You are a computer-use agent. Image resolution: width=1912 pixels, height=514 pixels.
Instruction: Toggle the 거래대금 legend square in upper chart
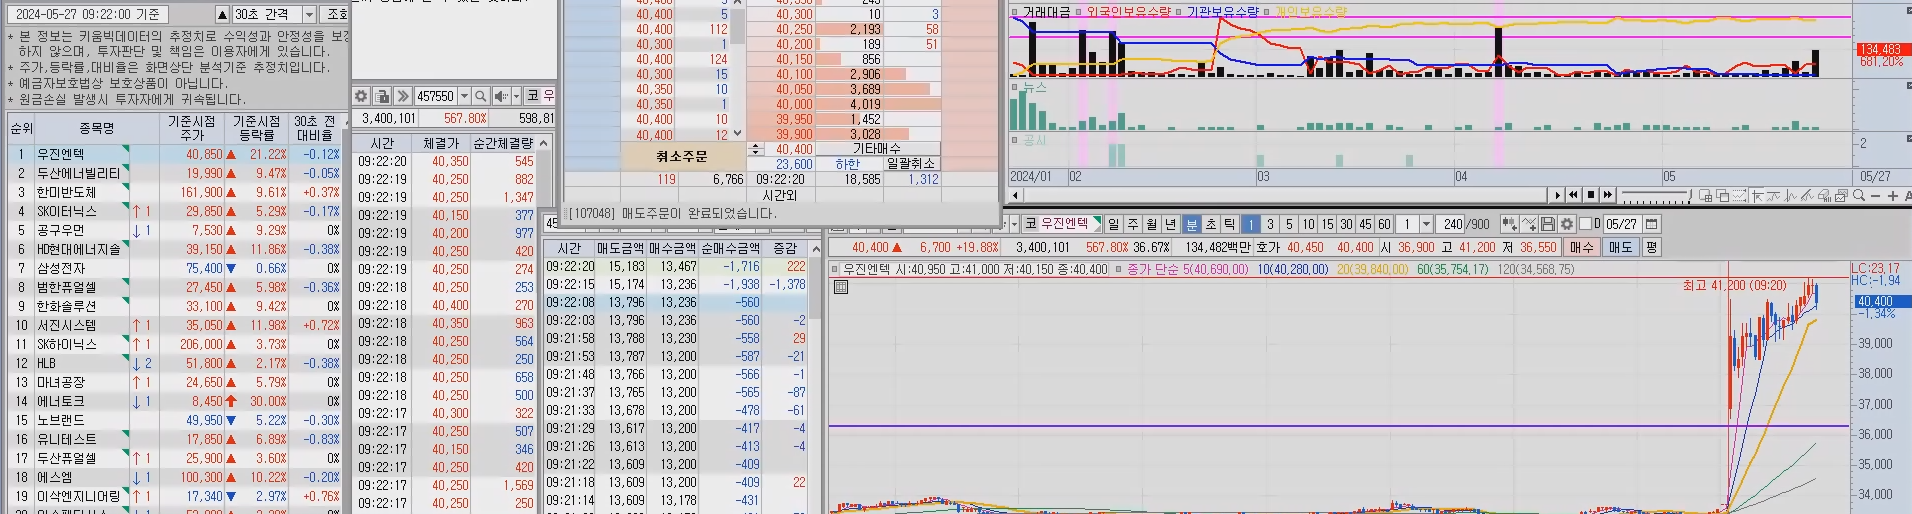[x=1014, y=12]
